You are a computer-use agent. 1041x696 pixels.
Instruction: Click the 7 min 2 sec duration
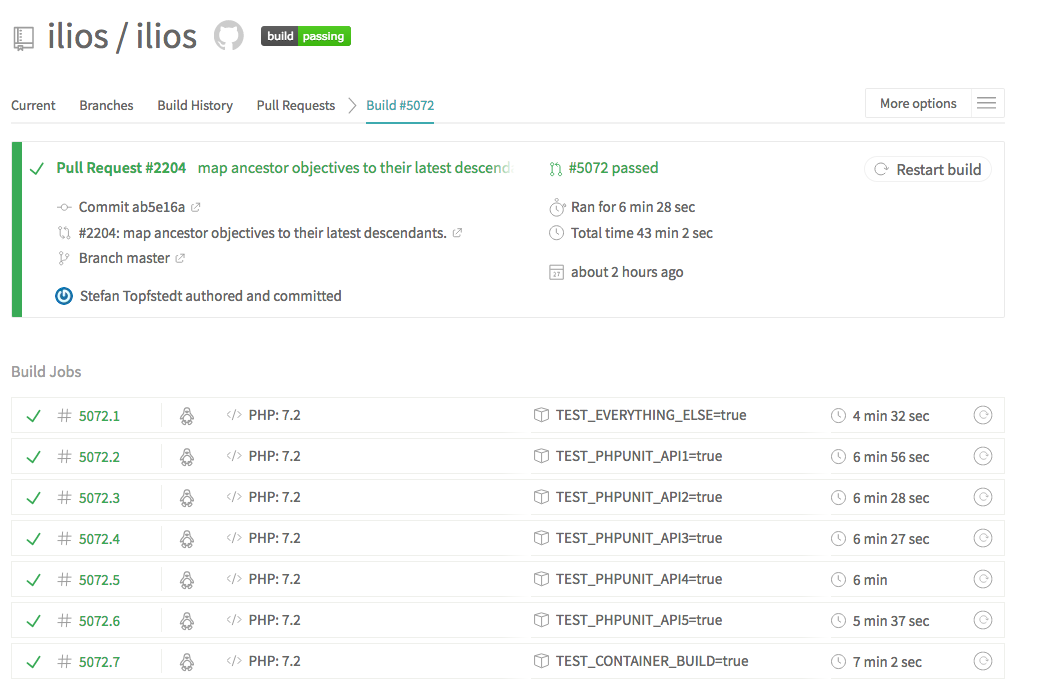[887, 662]
